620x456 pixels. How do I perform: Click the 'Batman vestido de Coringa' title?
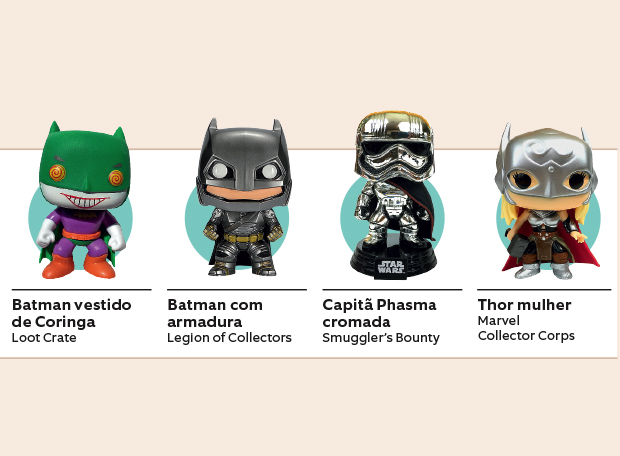point(72,313)
